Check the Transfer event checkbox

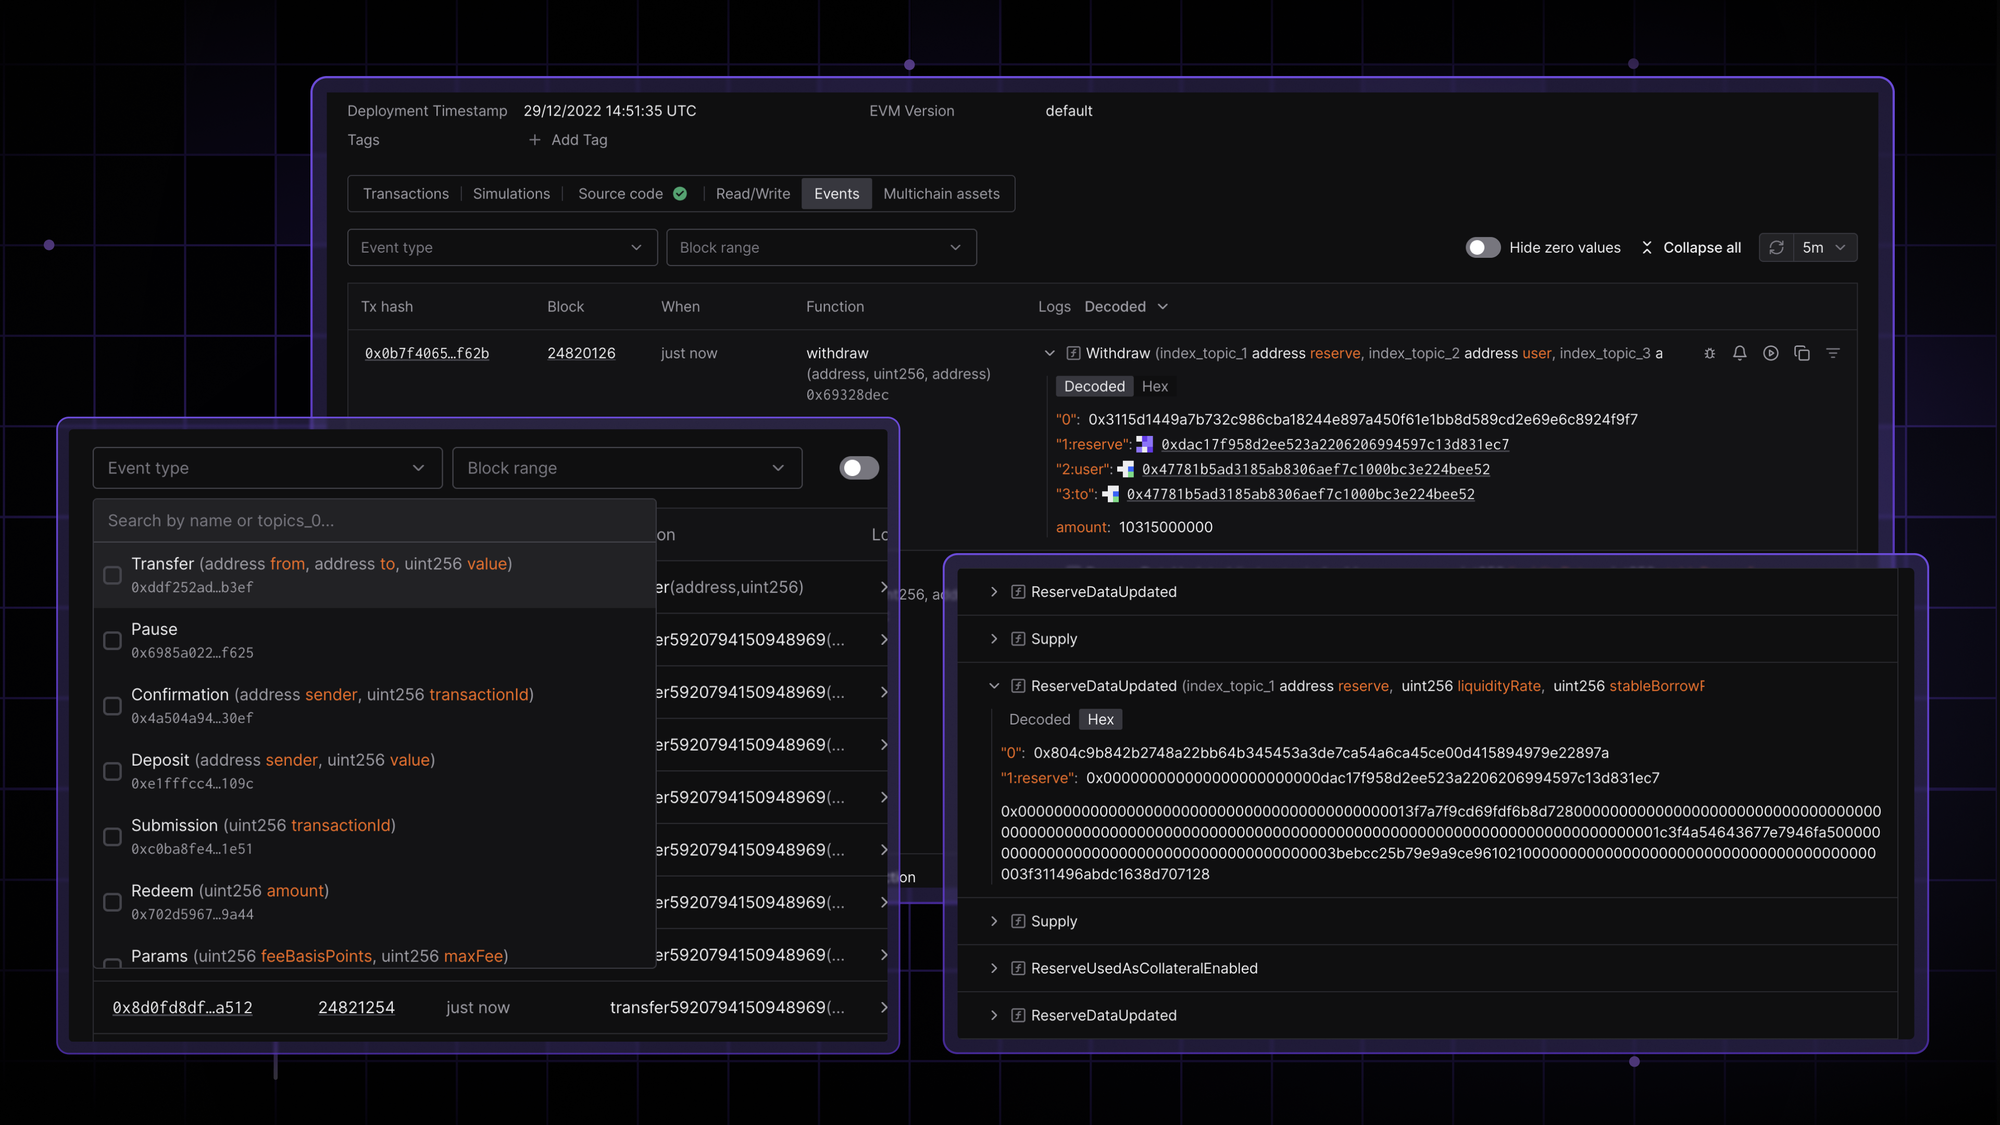pyautogui.click(x=112, y=575)
